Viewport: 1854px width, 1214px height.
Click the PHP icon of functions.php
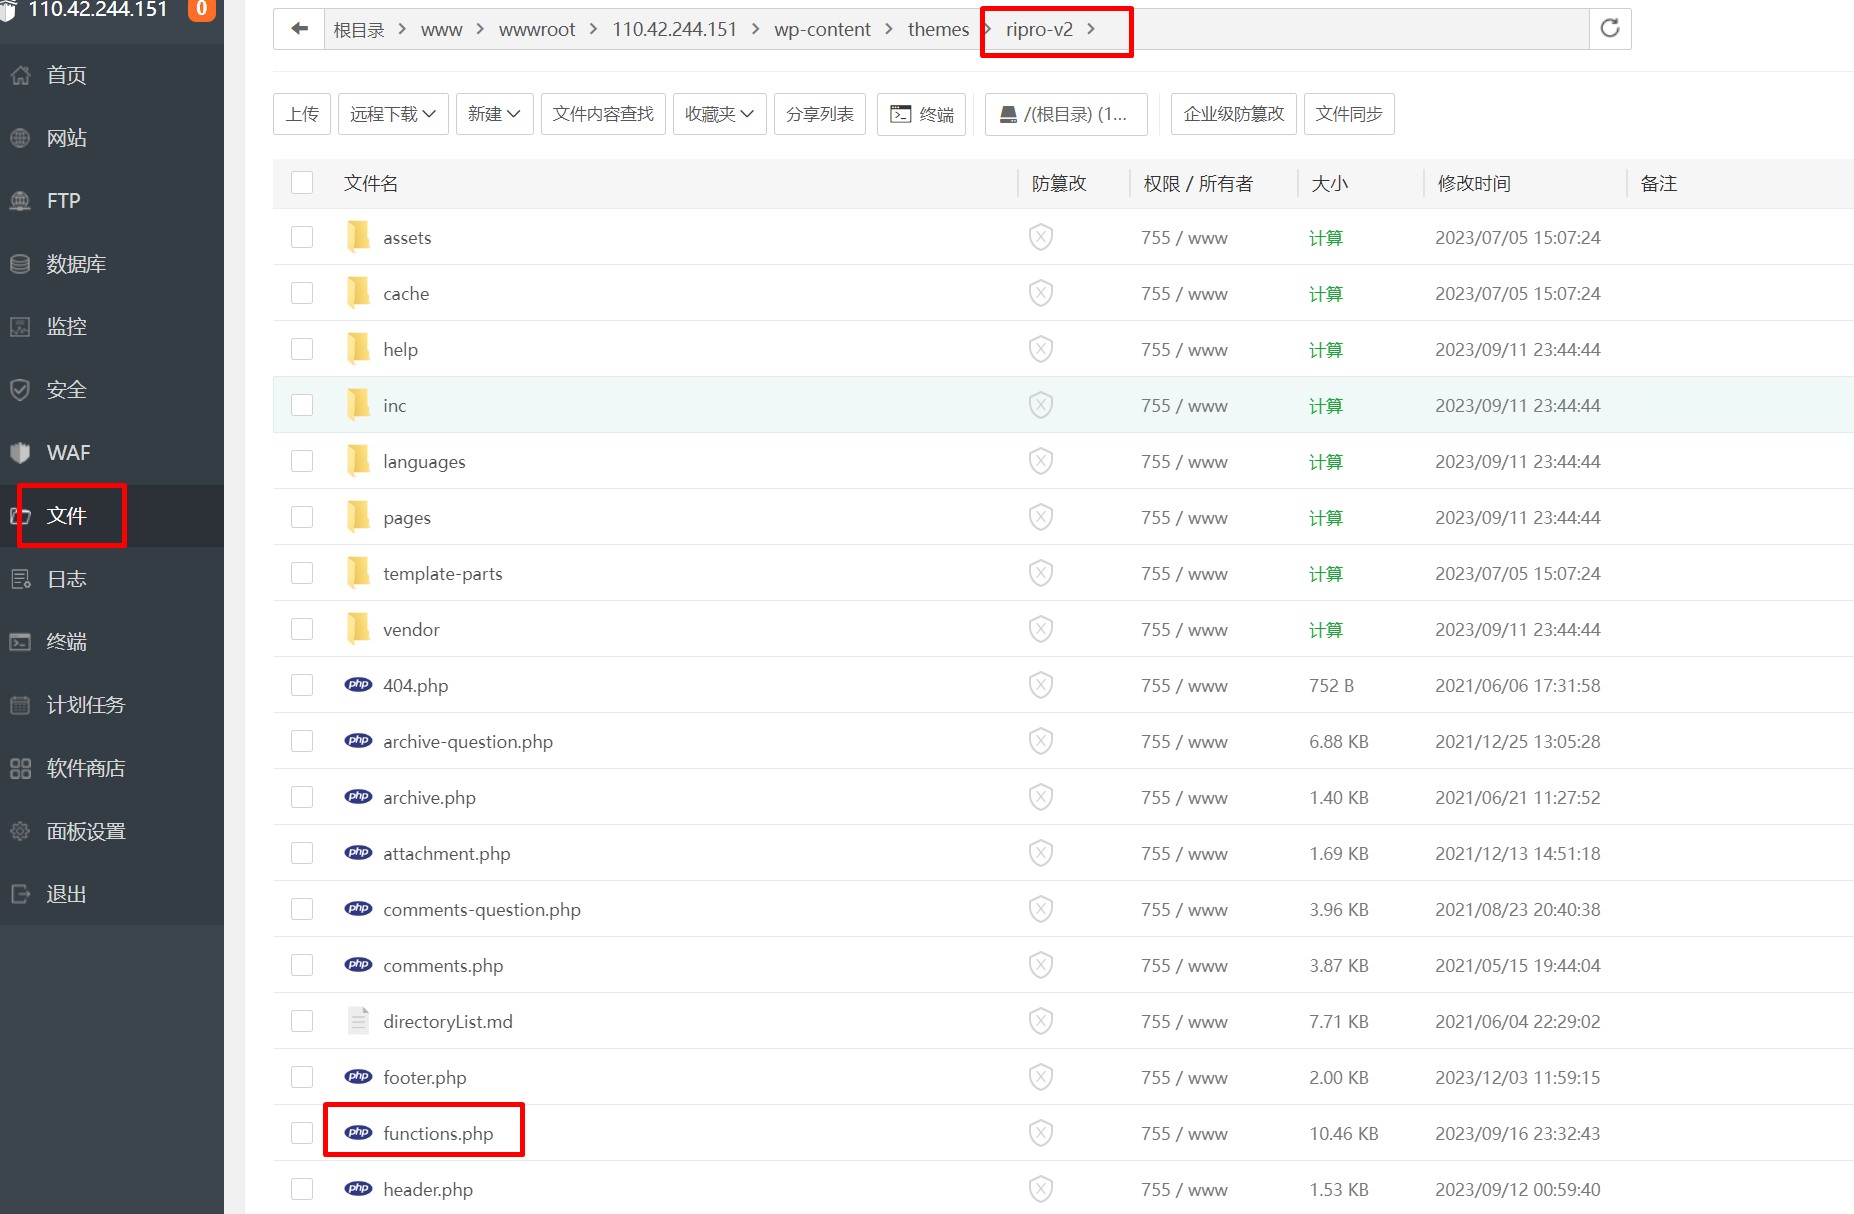(x=358, y=1133)
